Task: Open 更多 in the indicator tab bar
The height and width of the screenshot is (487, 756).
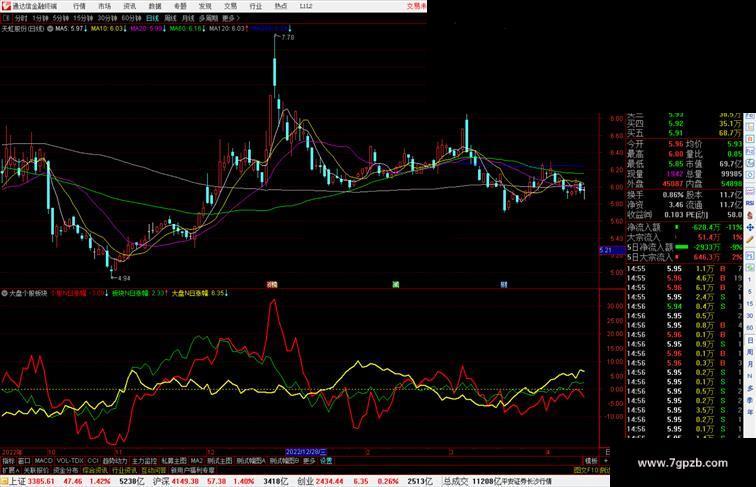Action: pos(309,461)
